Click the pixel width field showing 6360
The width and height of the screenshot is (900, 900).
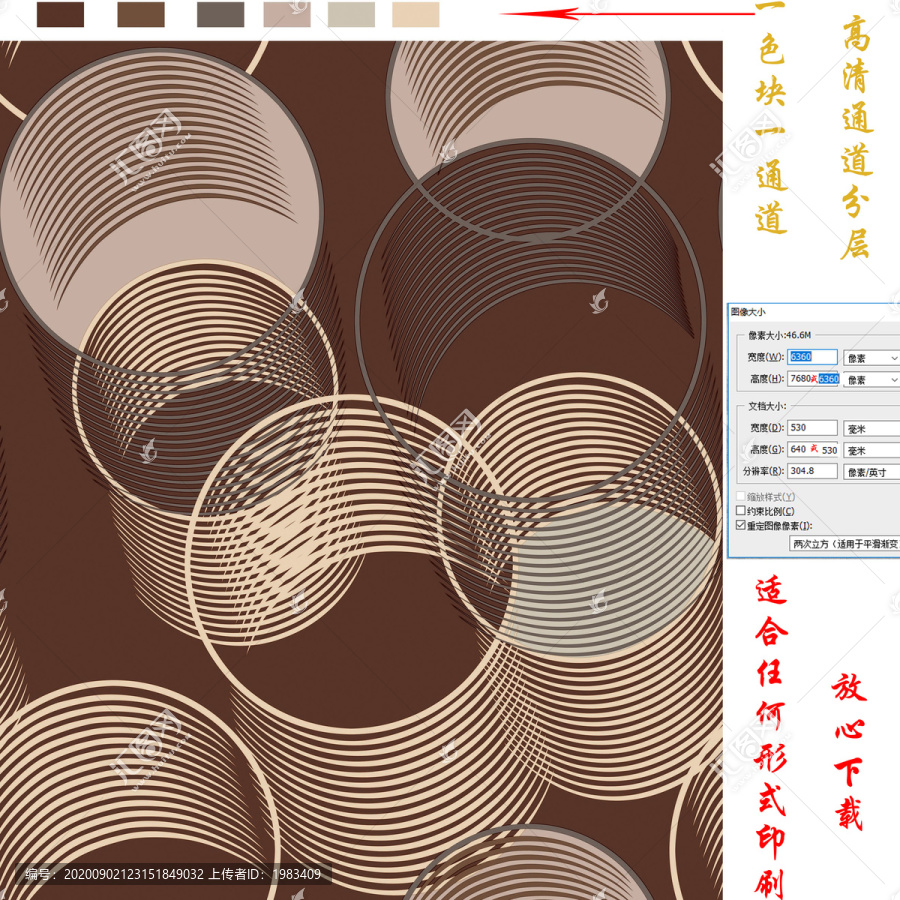[x=812, y=357]
